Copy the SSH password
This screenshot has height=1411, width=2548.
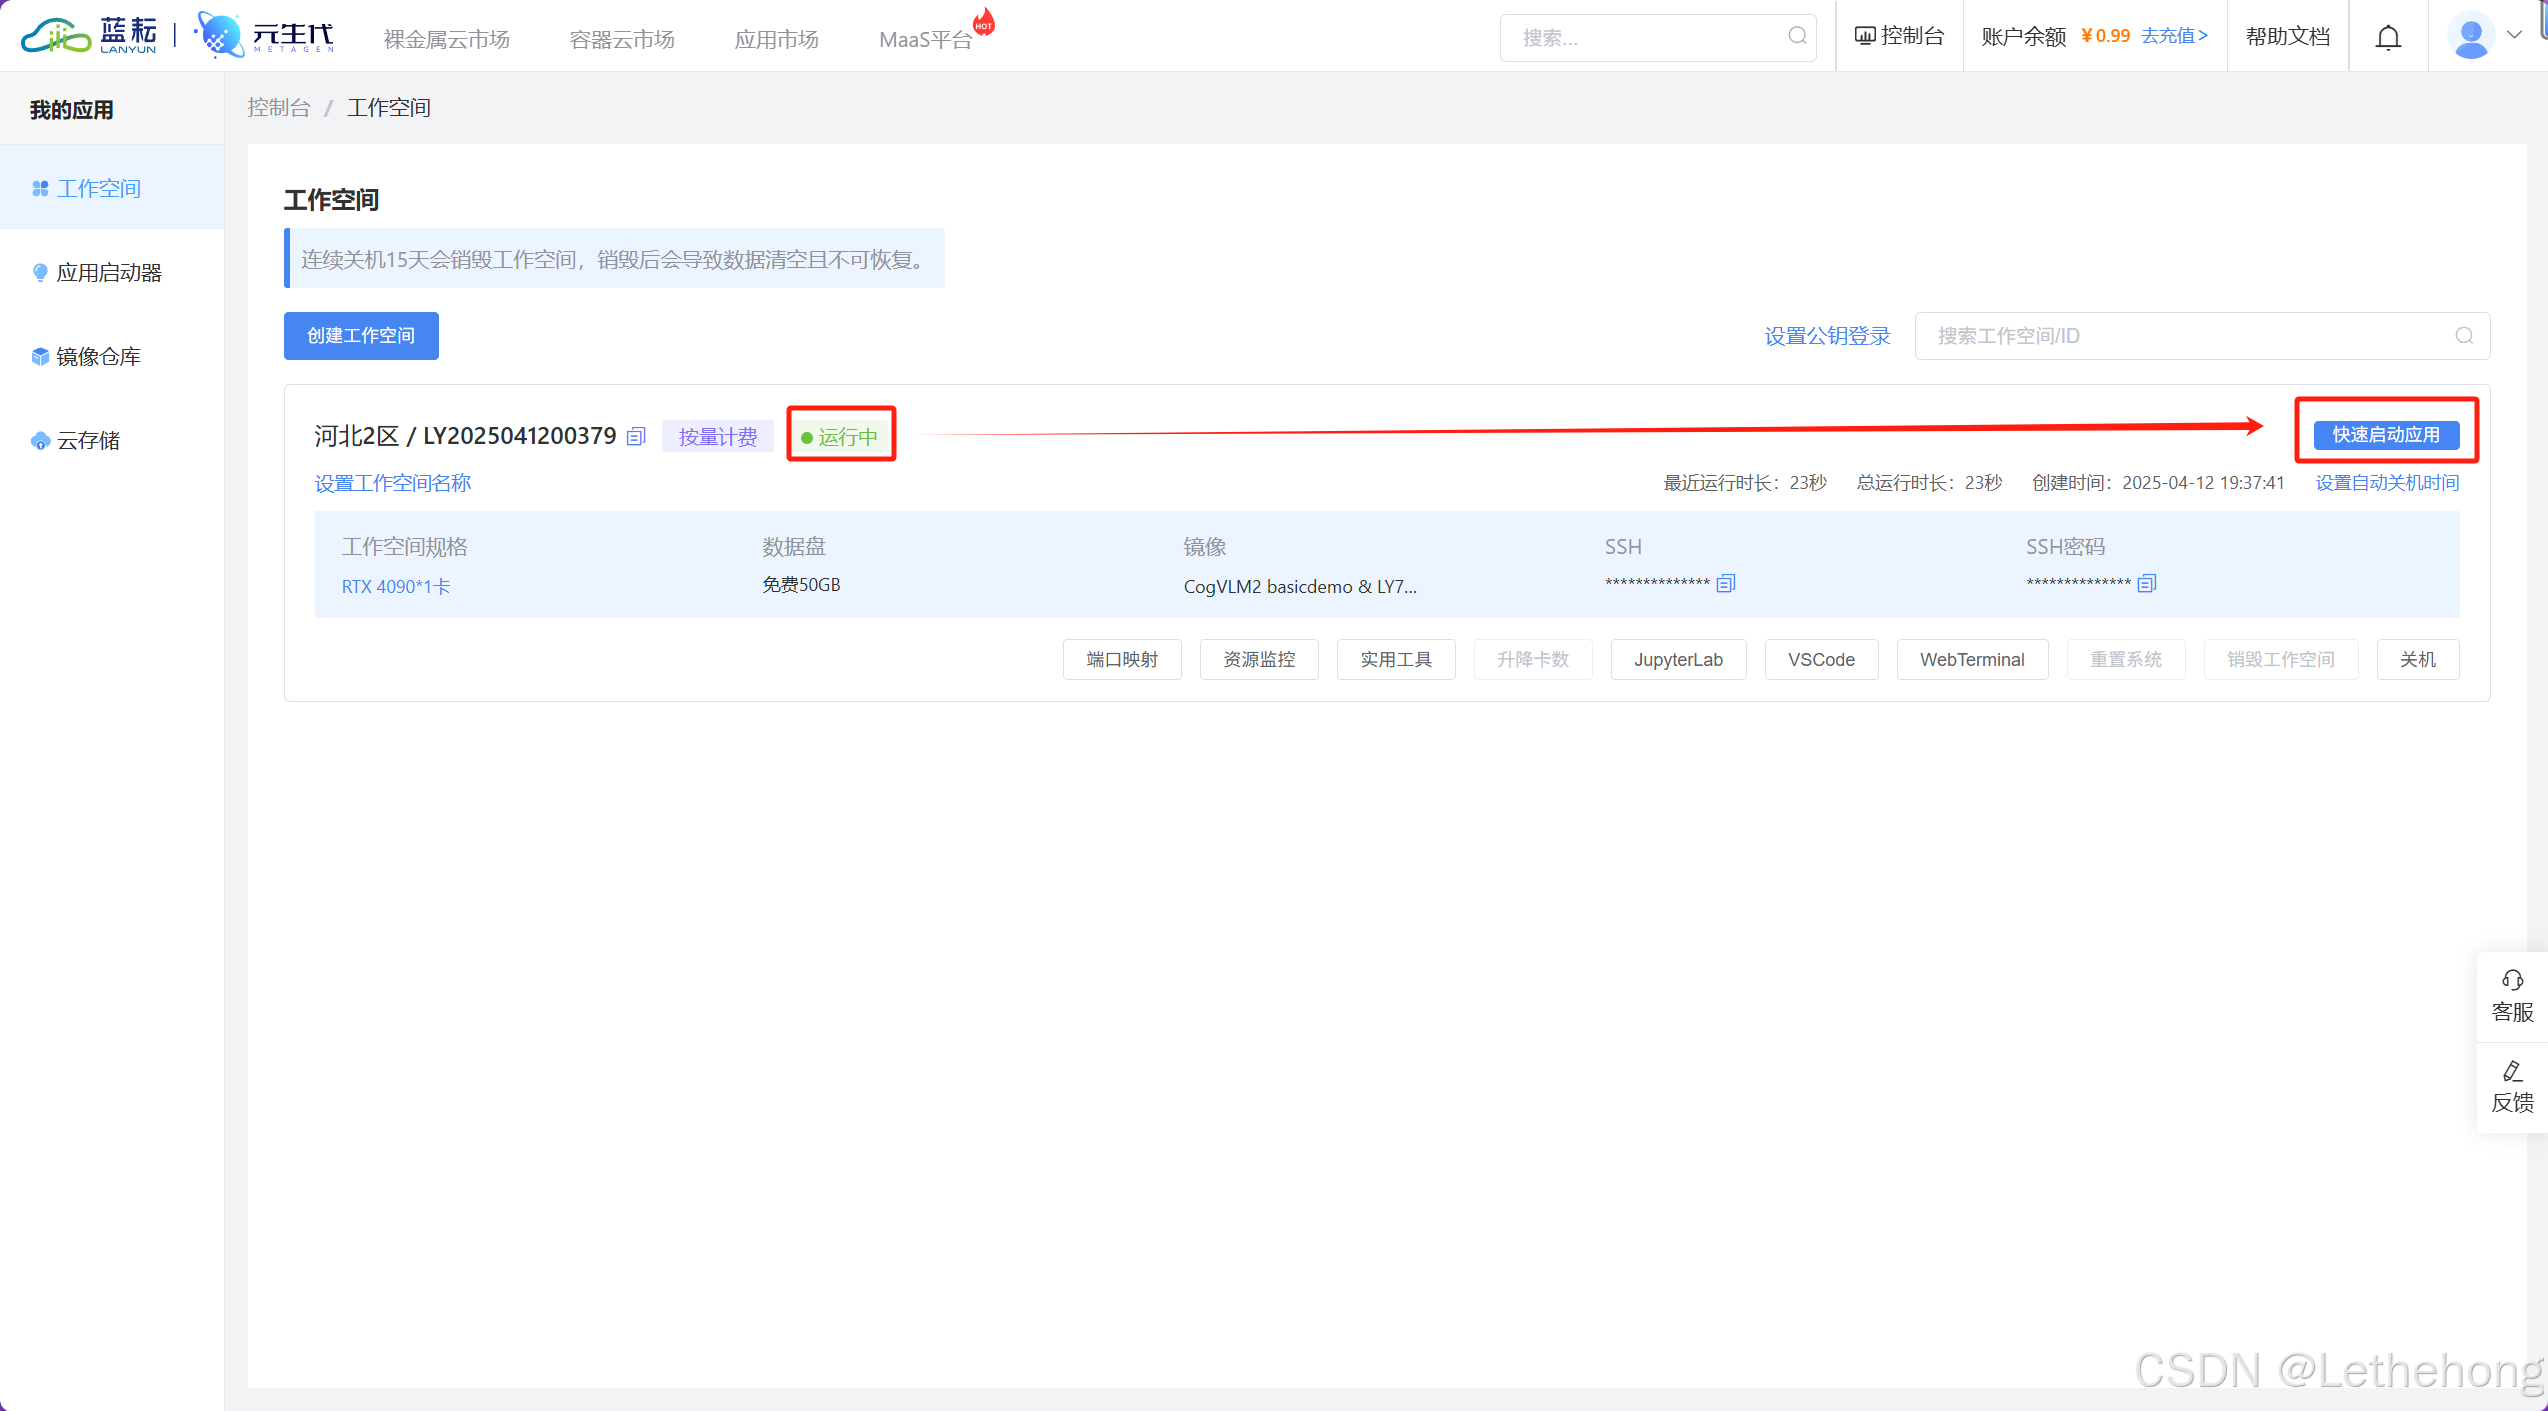[x=2146, y=583]
